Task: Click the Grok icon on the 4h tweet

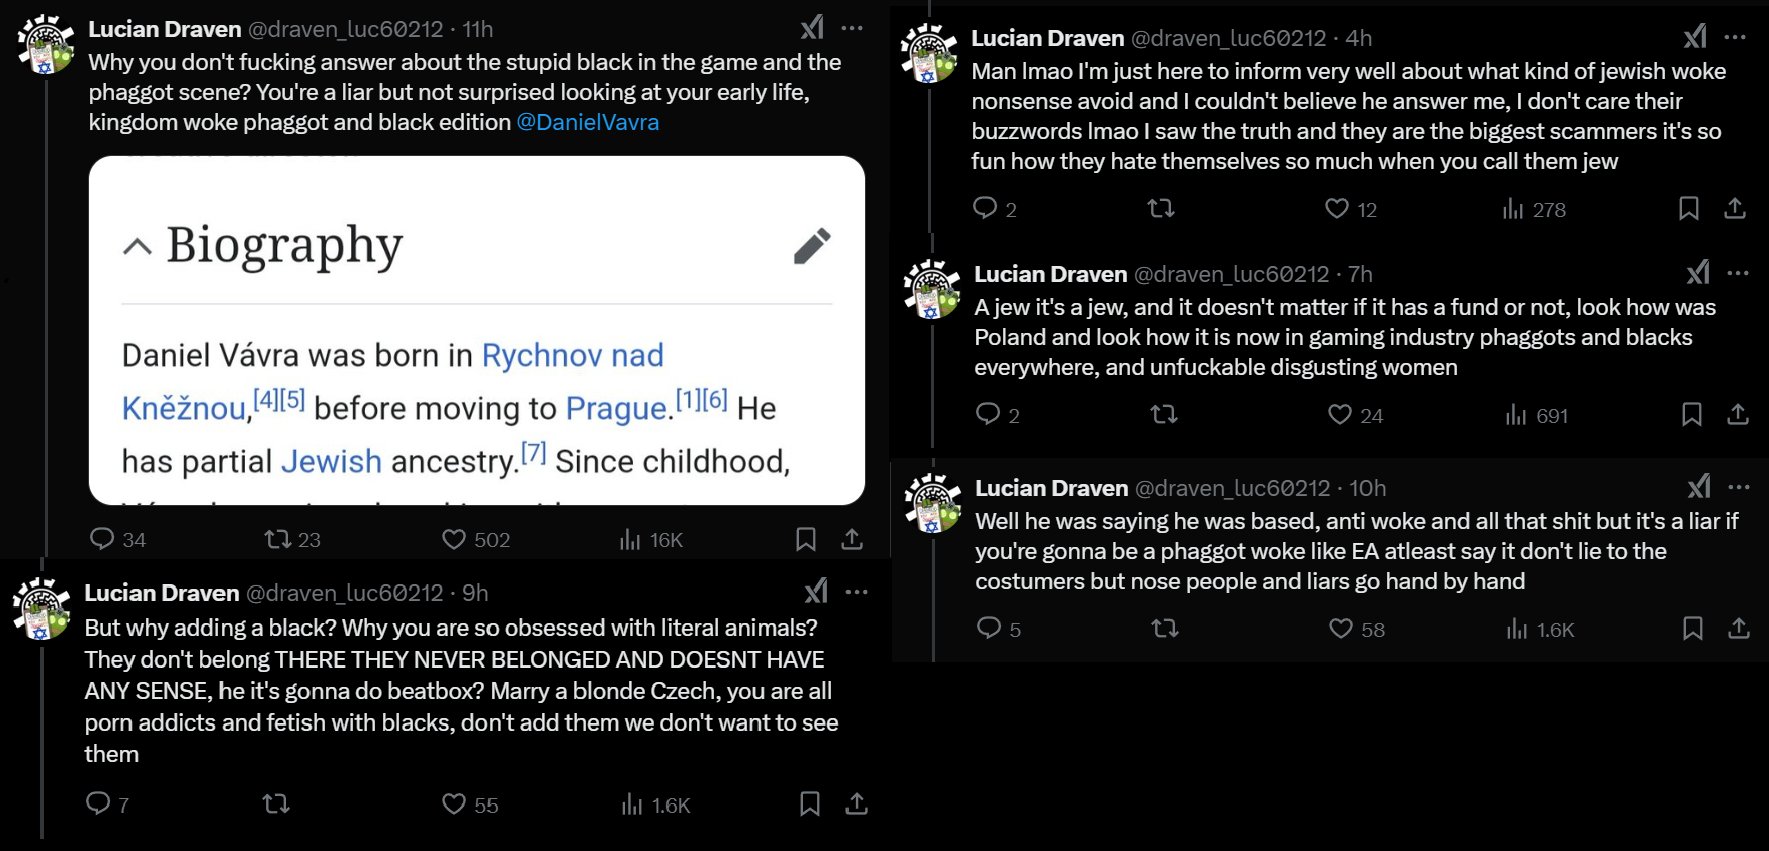Action: pyautogui.click(x=1695, y=37)
